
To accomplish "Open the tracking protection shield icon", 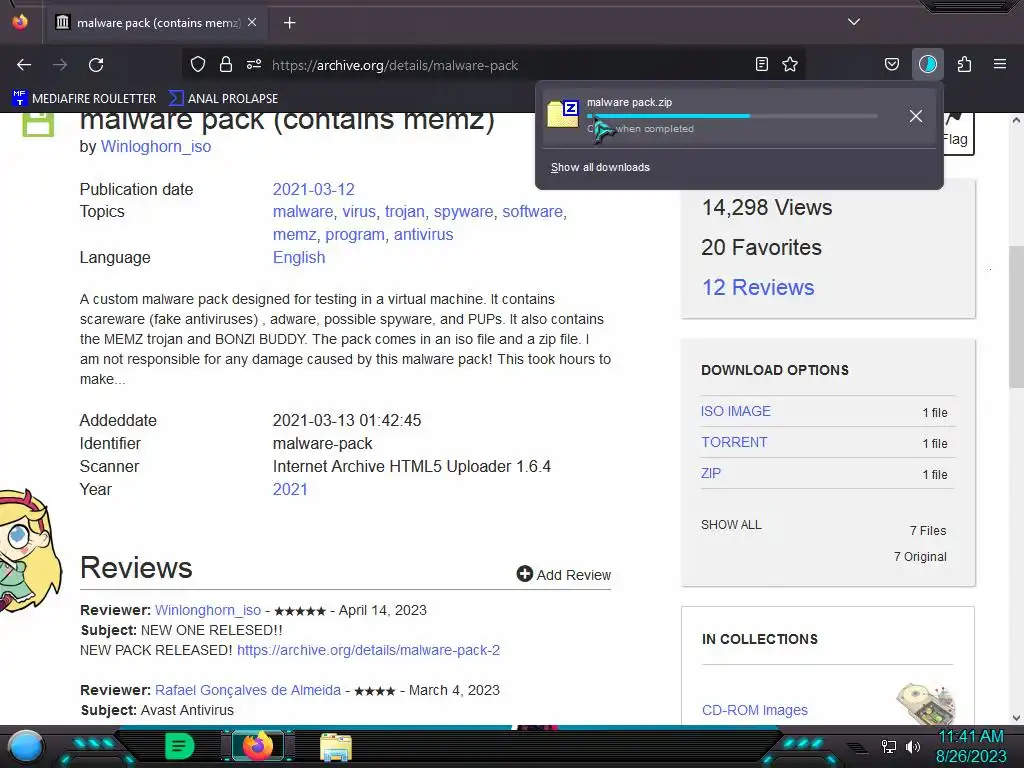I will coord(198,65).
